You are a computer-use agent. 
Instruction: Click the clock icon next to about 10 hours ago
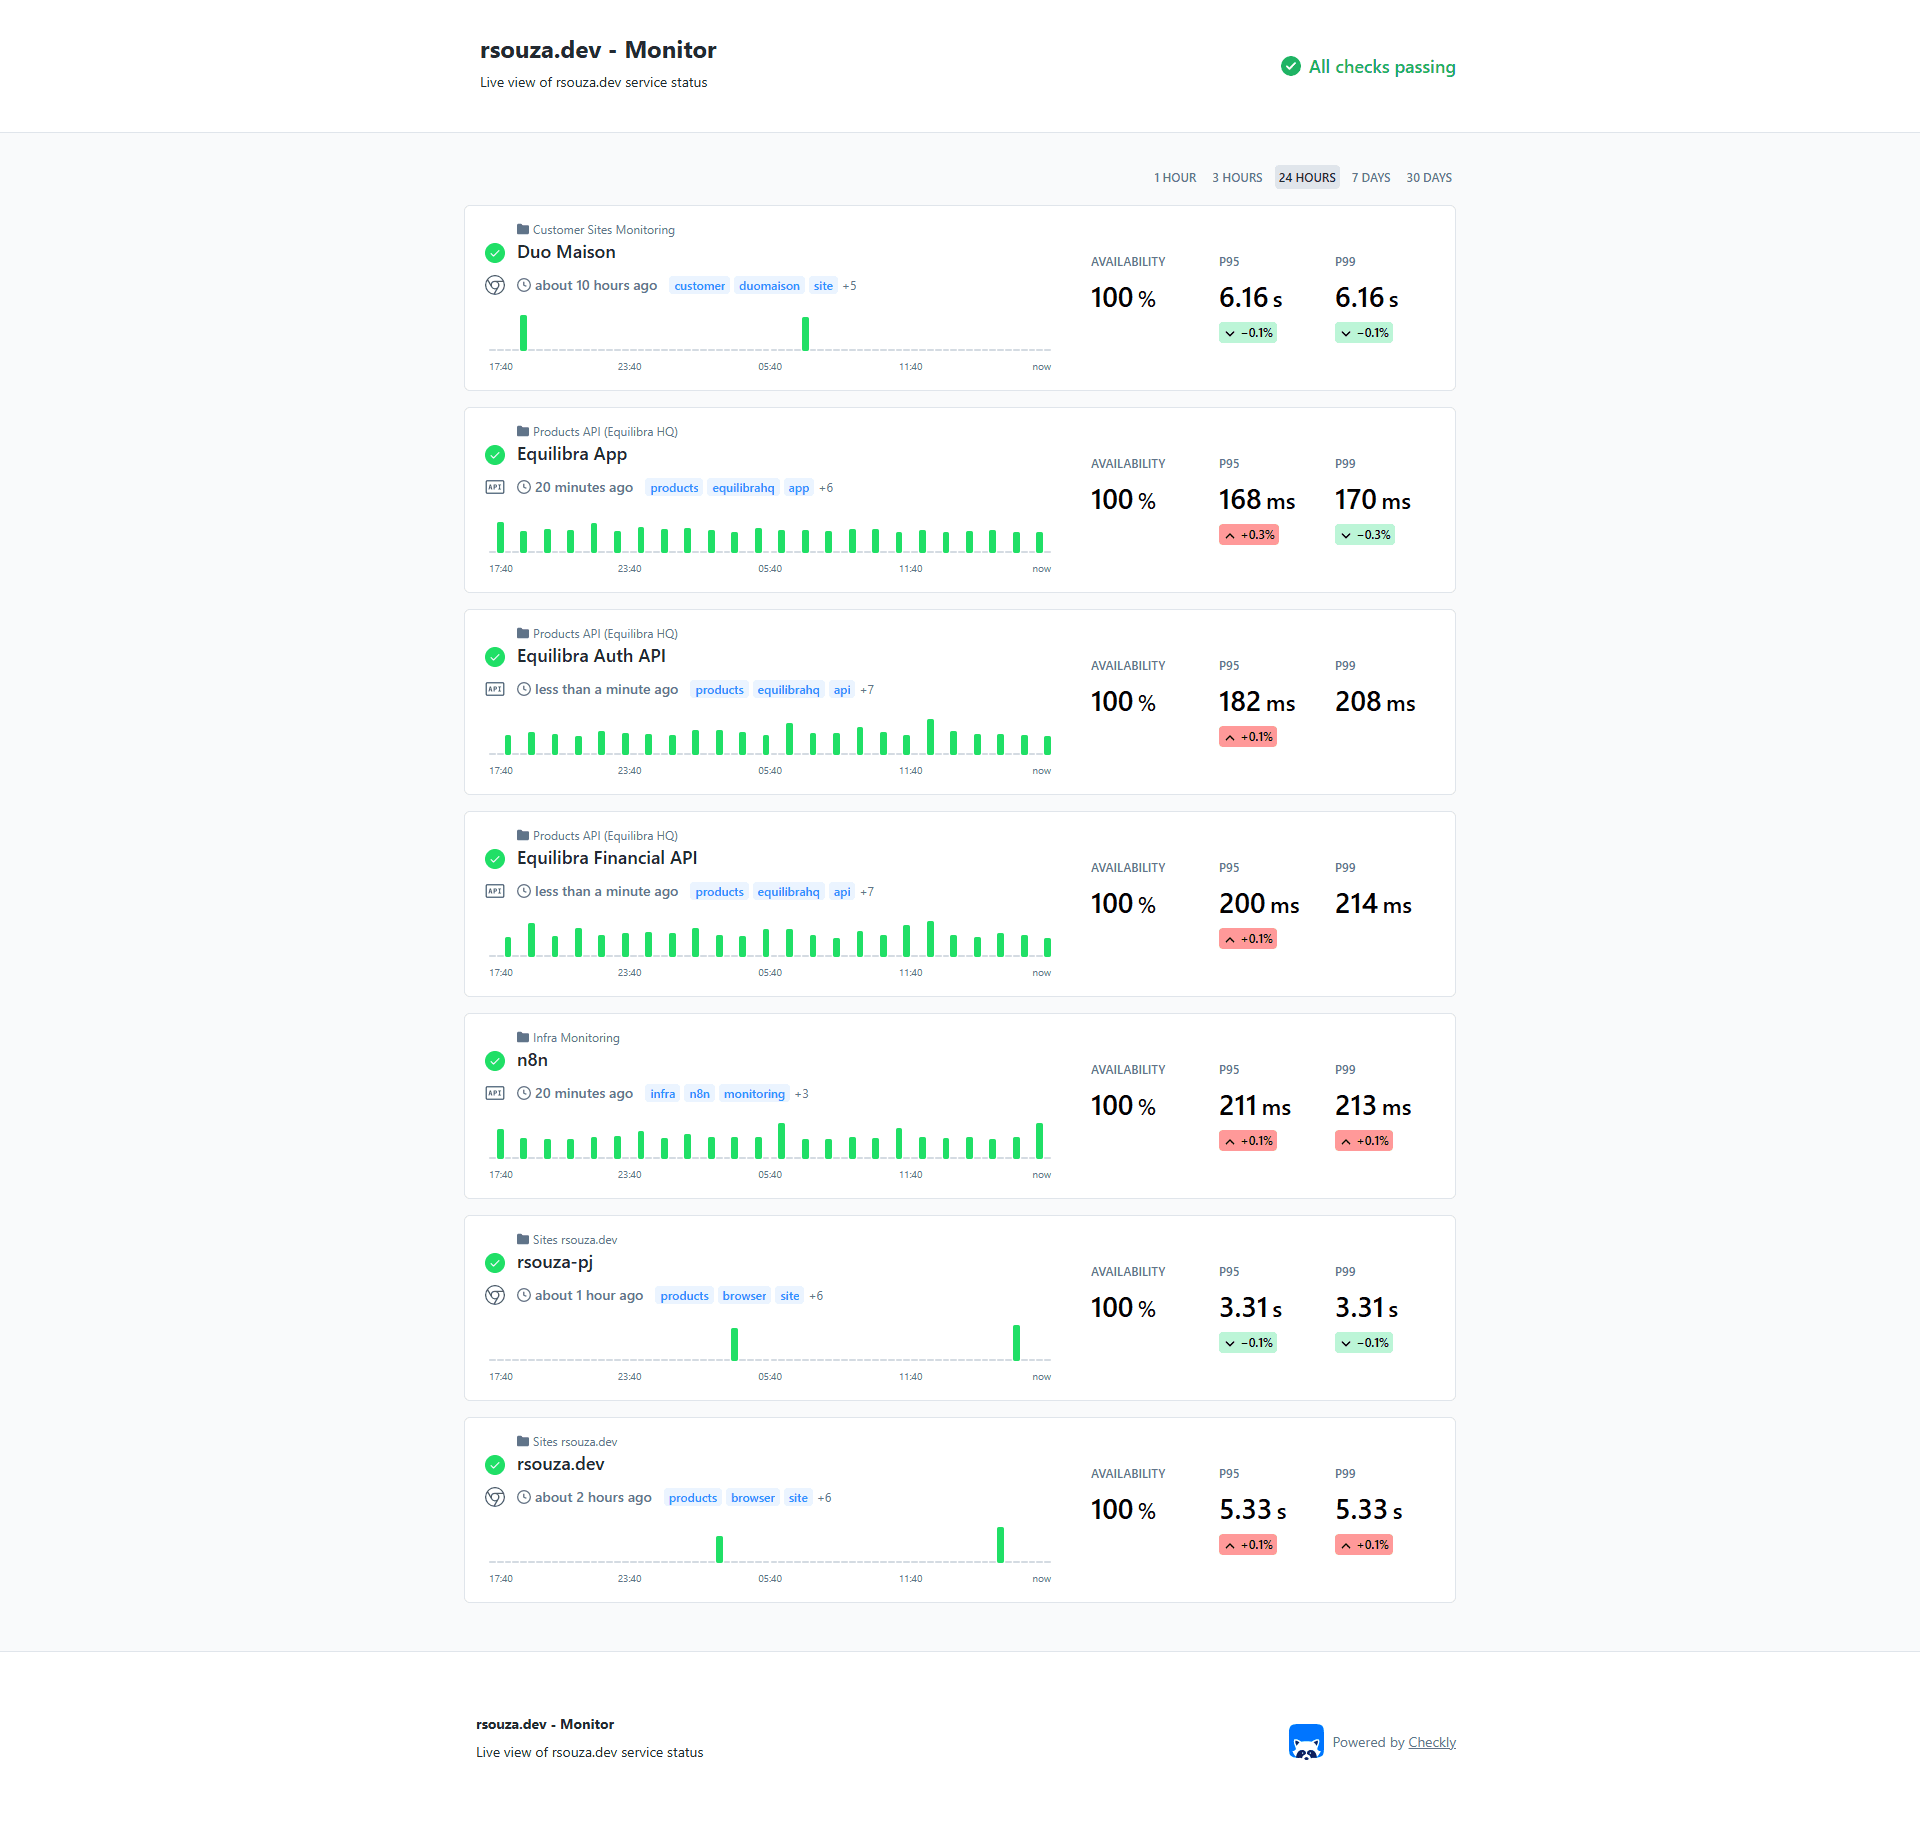click(524, 285)
